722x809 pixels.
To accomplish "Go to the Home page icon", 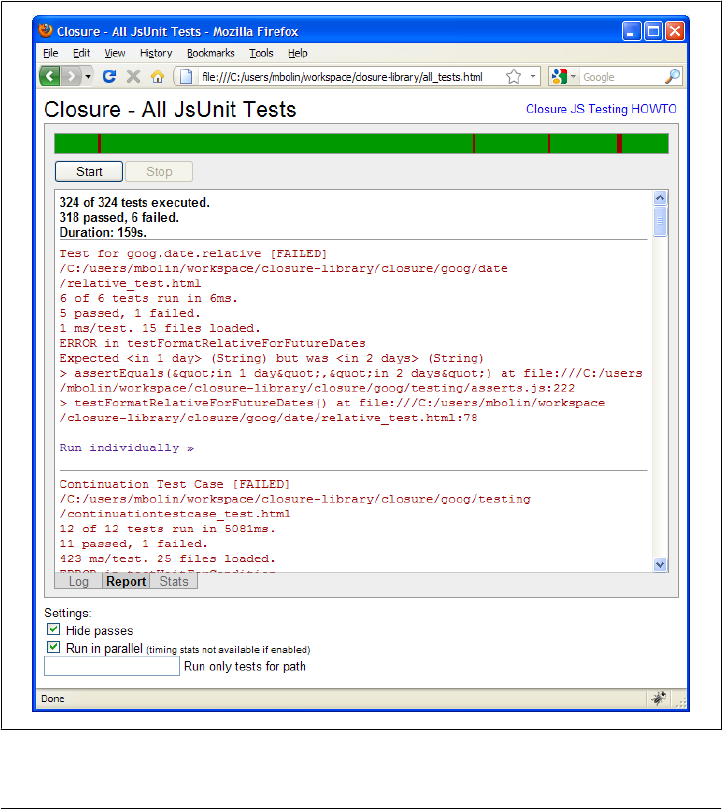I will pyautogui.click(x=157, y=77).
